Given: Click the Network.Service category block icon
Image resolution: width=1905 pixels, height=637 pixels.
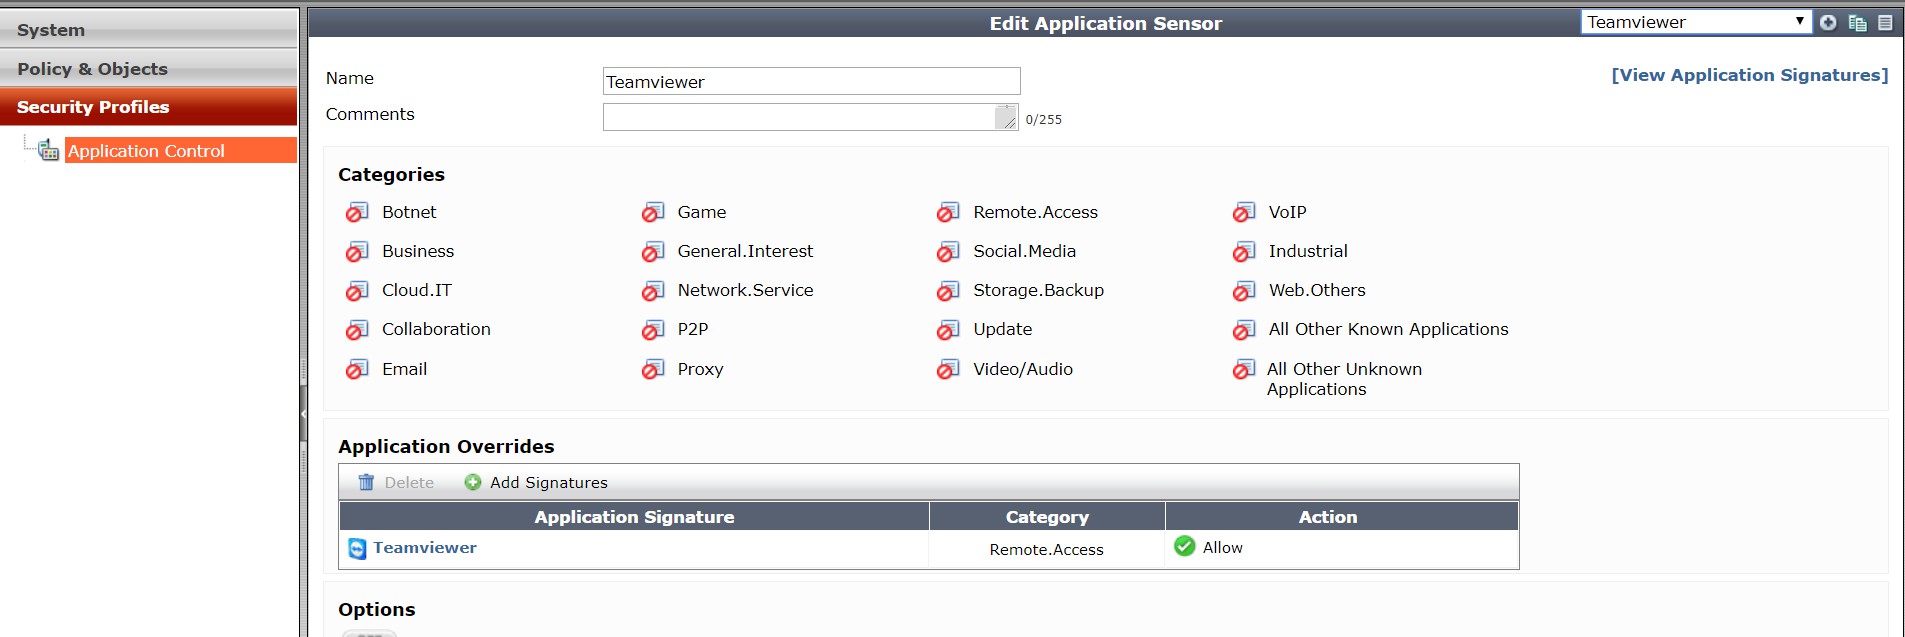Looking at the screenshot, I should (653, 291).
